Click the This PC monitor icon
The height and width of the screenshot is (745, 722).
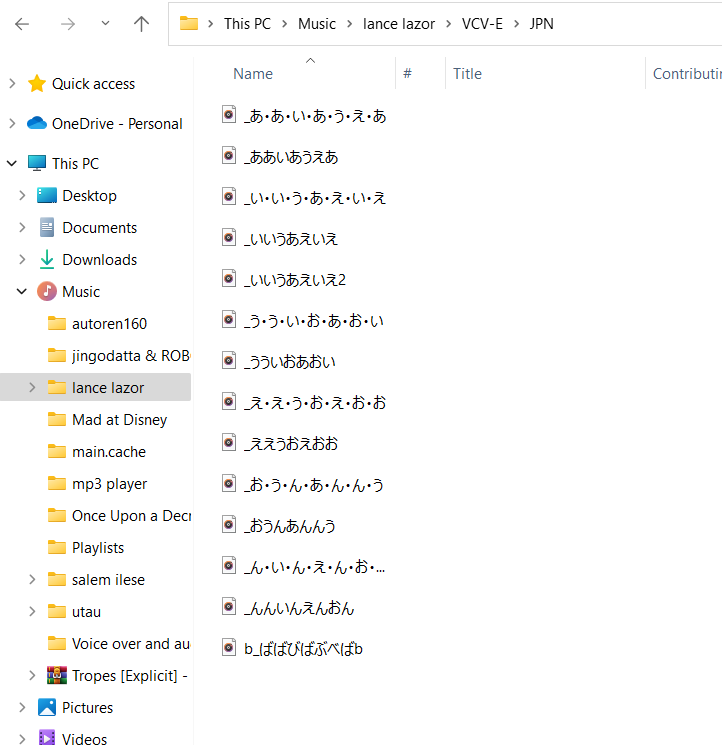pyautogui.click(x=37, y=163)
